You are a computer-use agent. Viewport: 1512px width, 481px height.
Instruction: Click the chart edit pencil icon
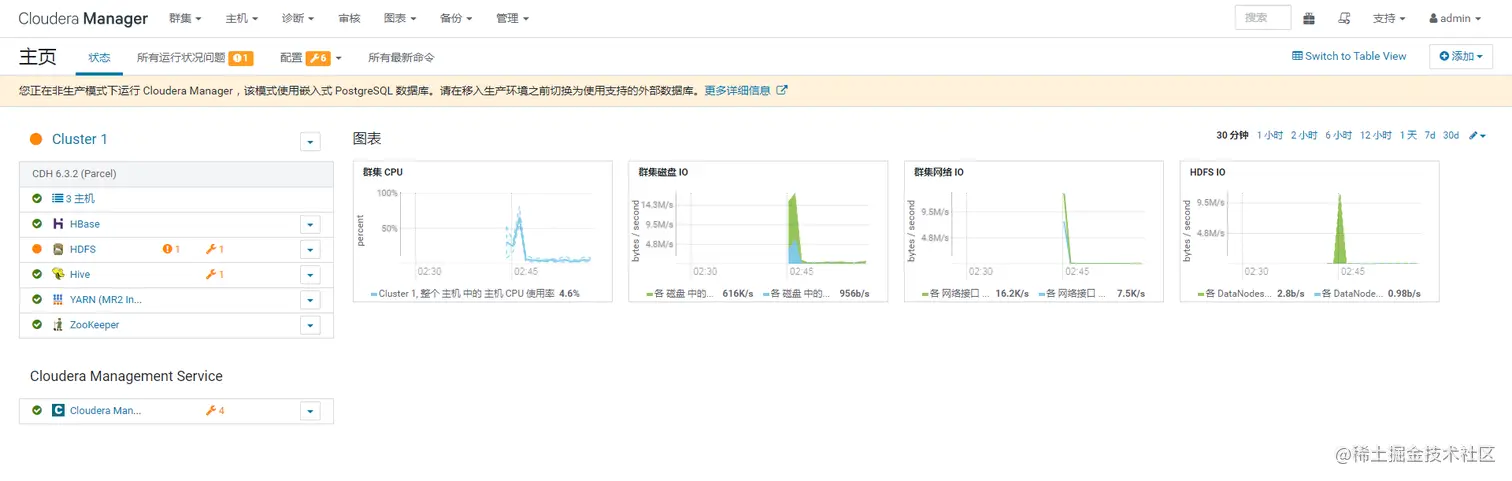pyautogui.click(x=1477, y=135)
